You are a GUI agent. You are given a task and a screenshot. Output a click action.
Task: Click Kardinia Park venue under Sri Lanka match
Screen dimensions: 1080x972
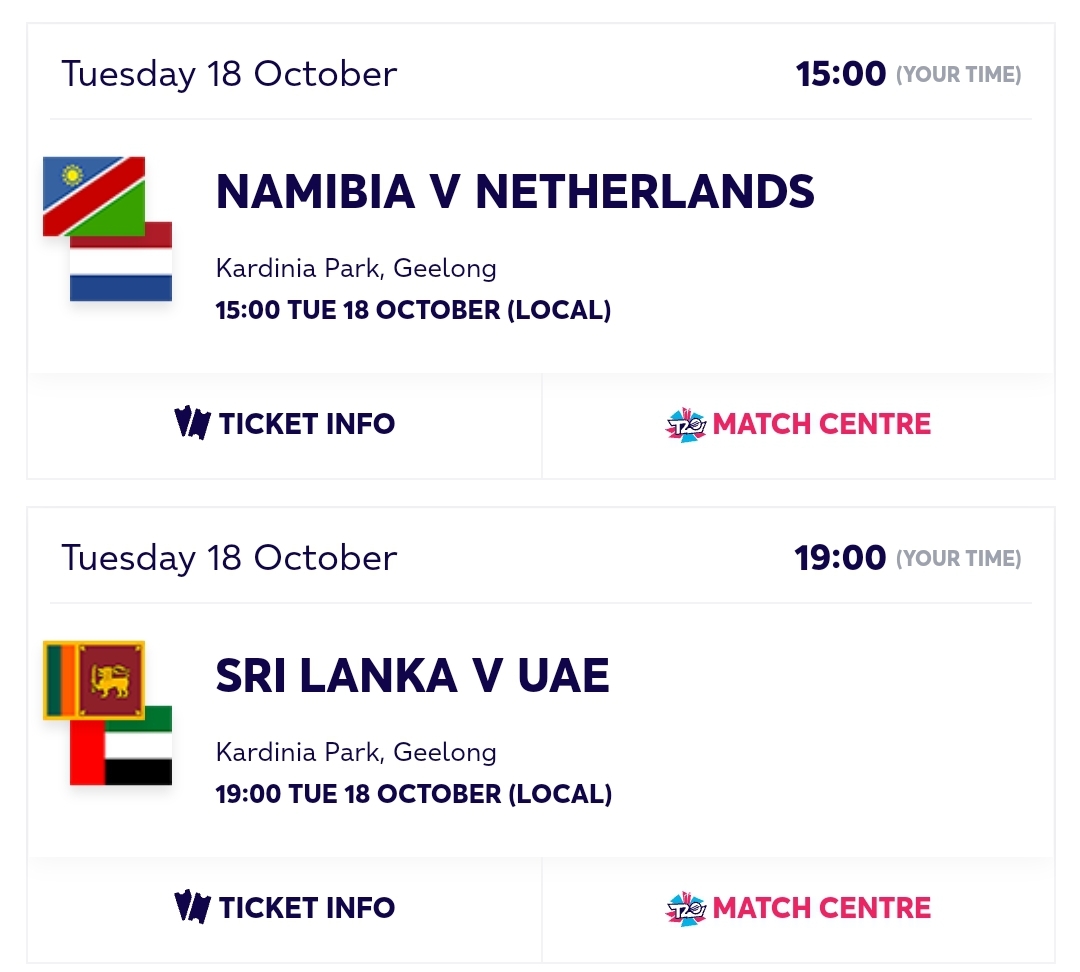click(x=356, y=752)
